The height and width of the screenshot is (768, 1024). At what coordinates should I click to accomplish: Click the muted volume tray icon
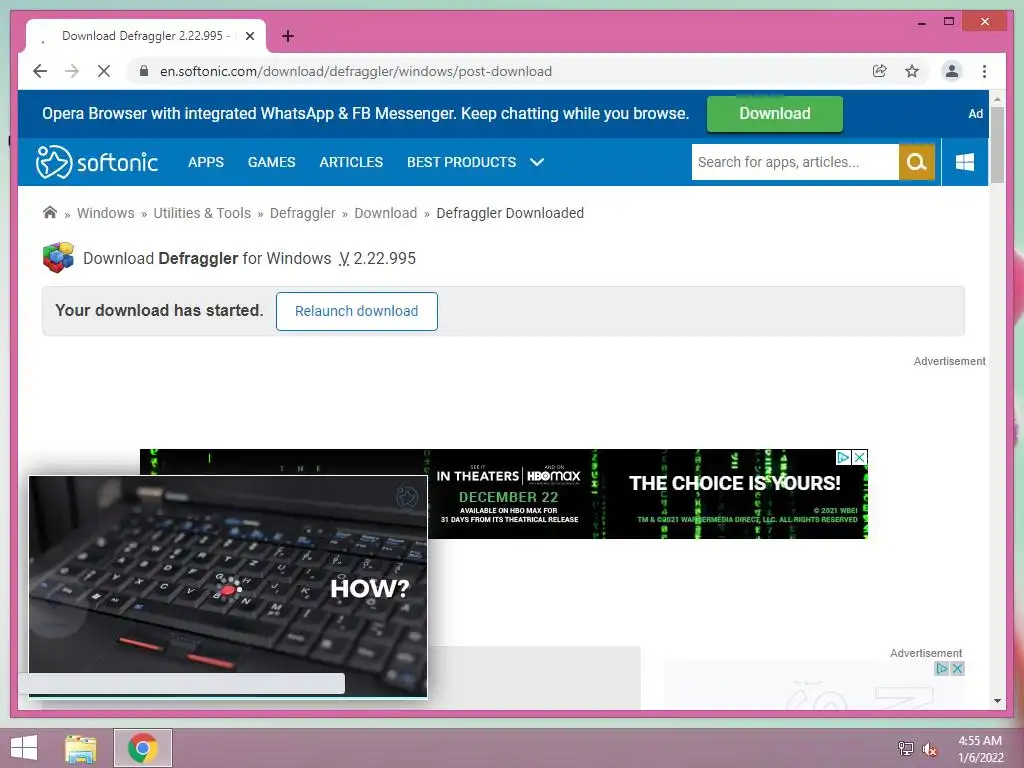pos(930,749)
